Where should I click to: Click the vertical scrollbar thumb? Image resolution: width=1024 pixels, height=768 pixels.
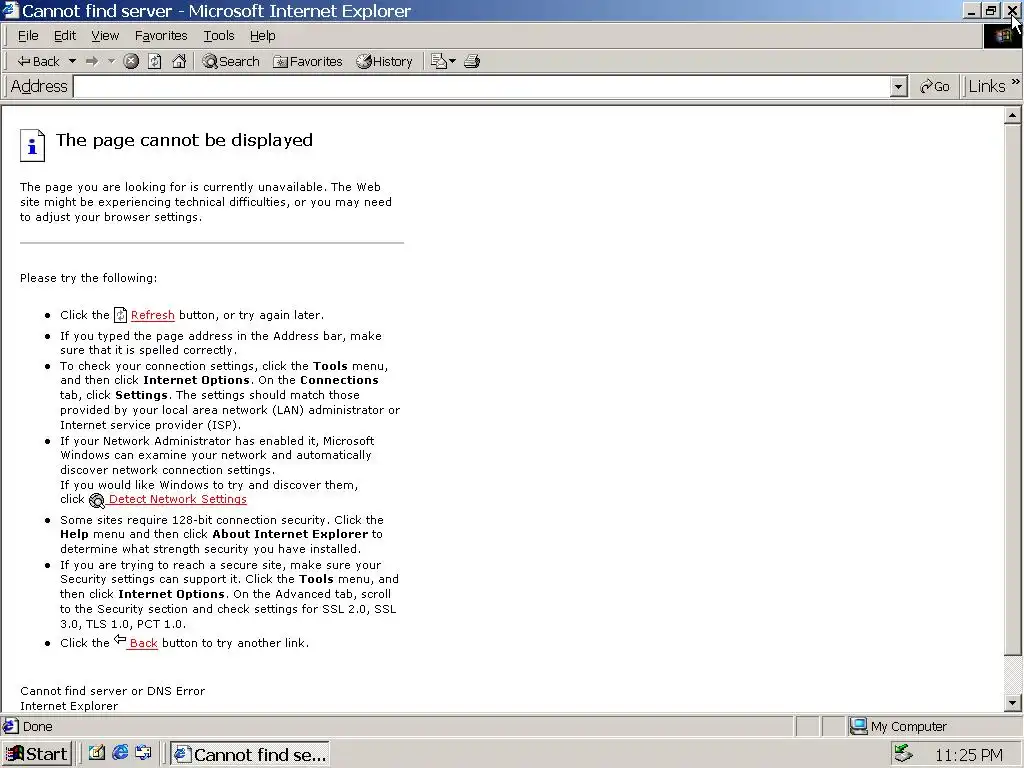pos(1012,389)
